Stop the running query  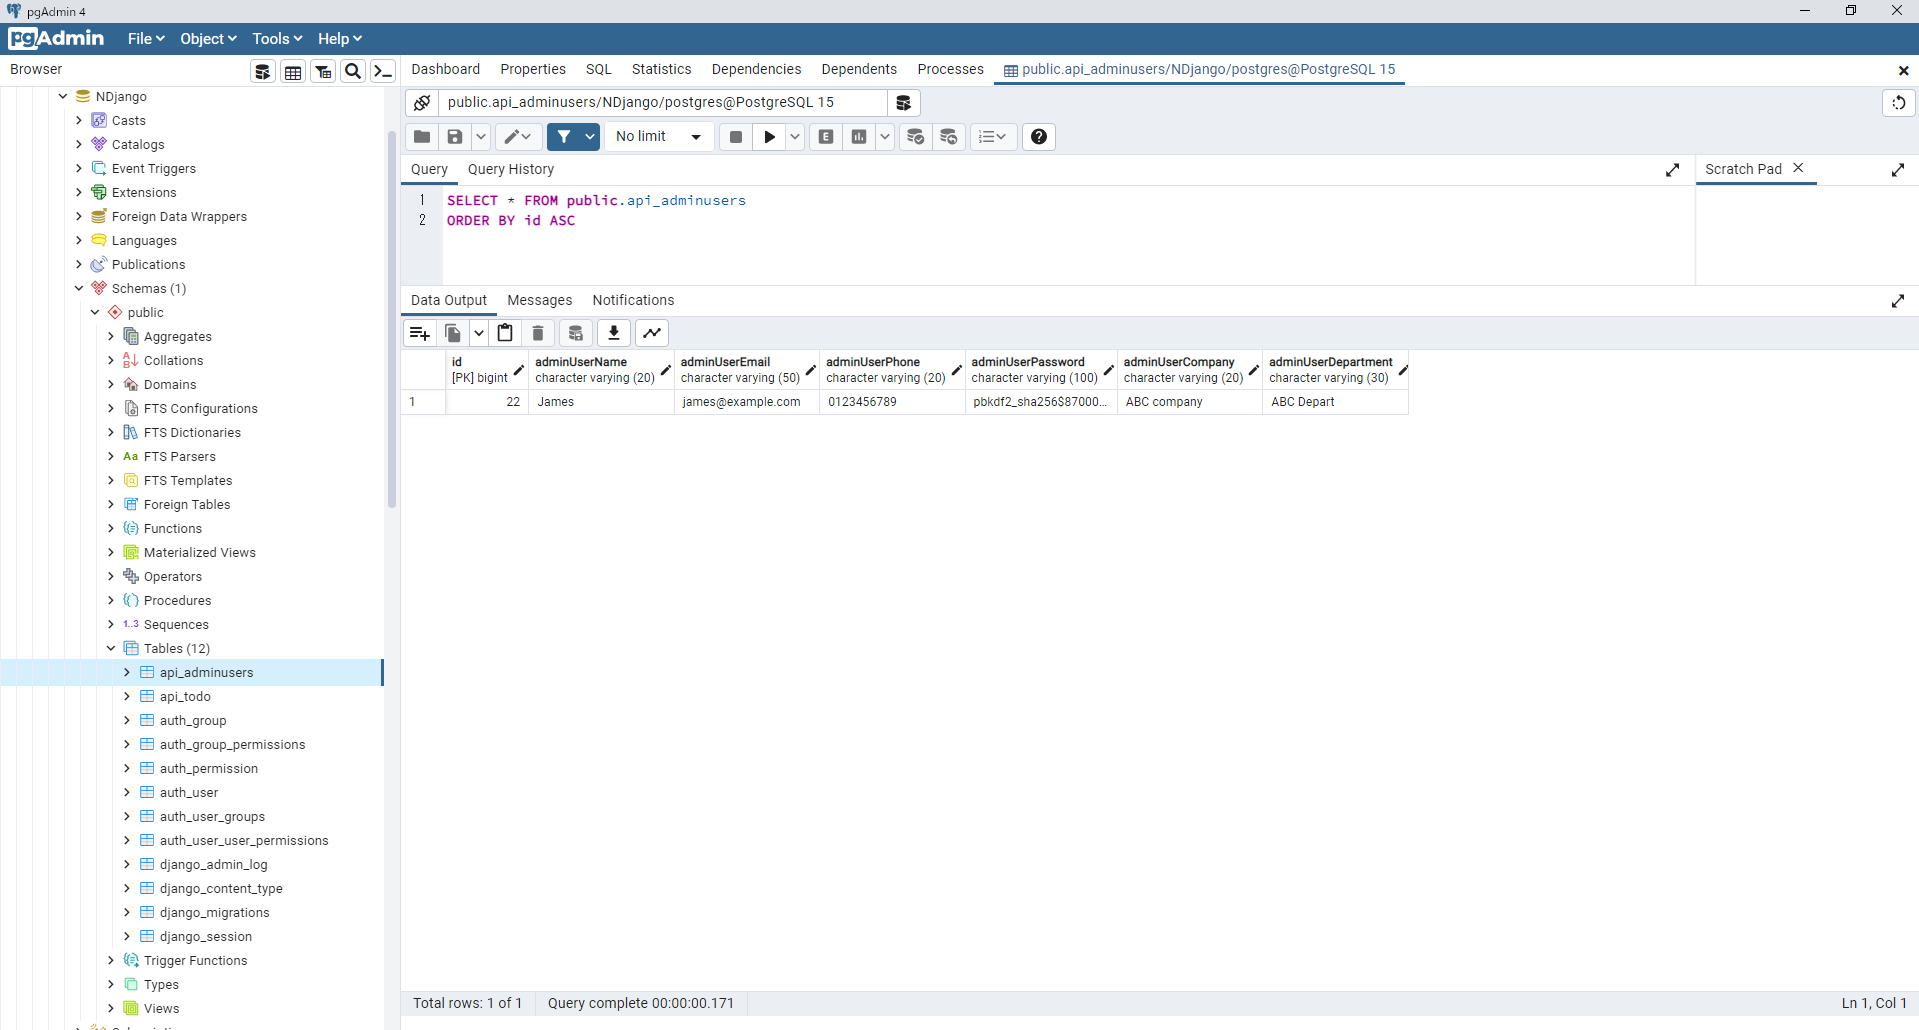point(736,137)
